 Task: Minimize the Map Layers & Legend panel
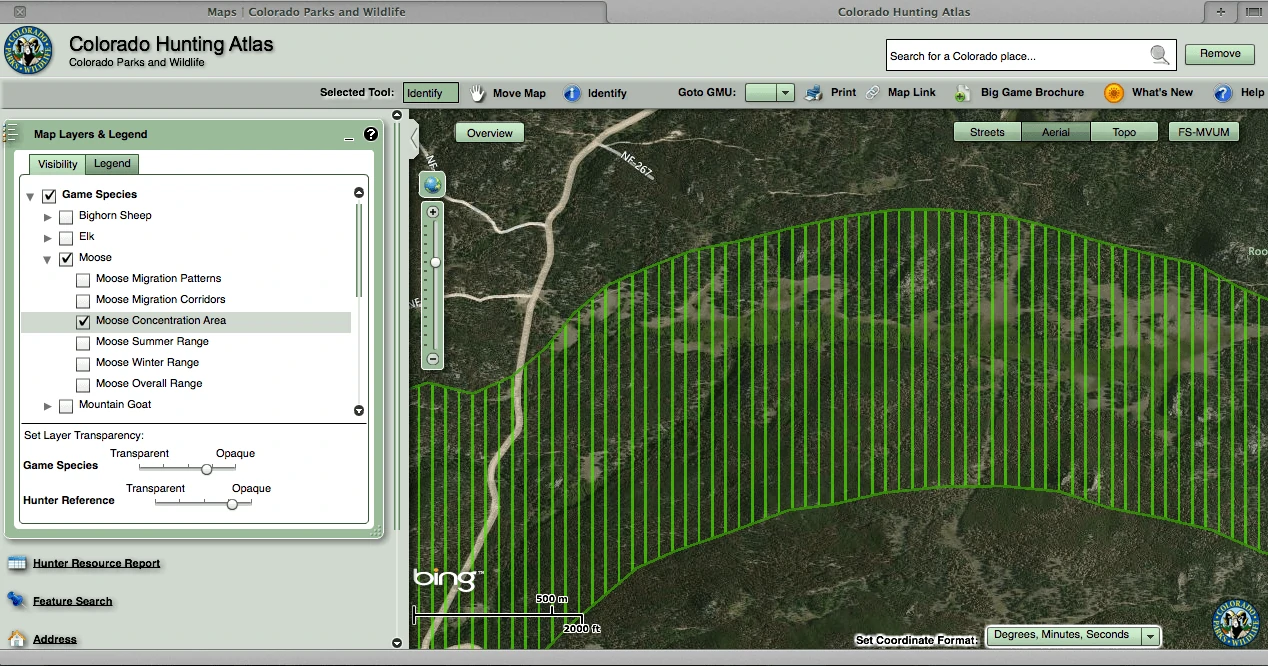pos(349,138)
